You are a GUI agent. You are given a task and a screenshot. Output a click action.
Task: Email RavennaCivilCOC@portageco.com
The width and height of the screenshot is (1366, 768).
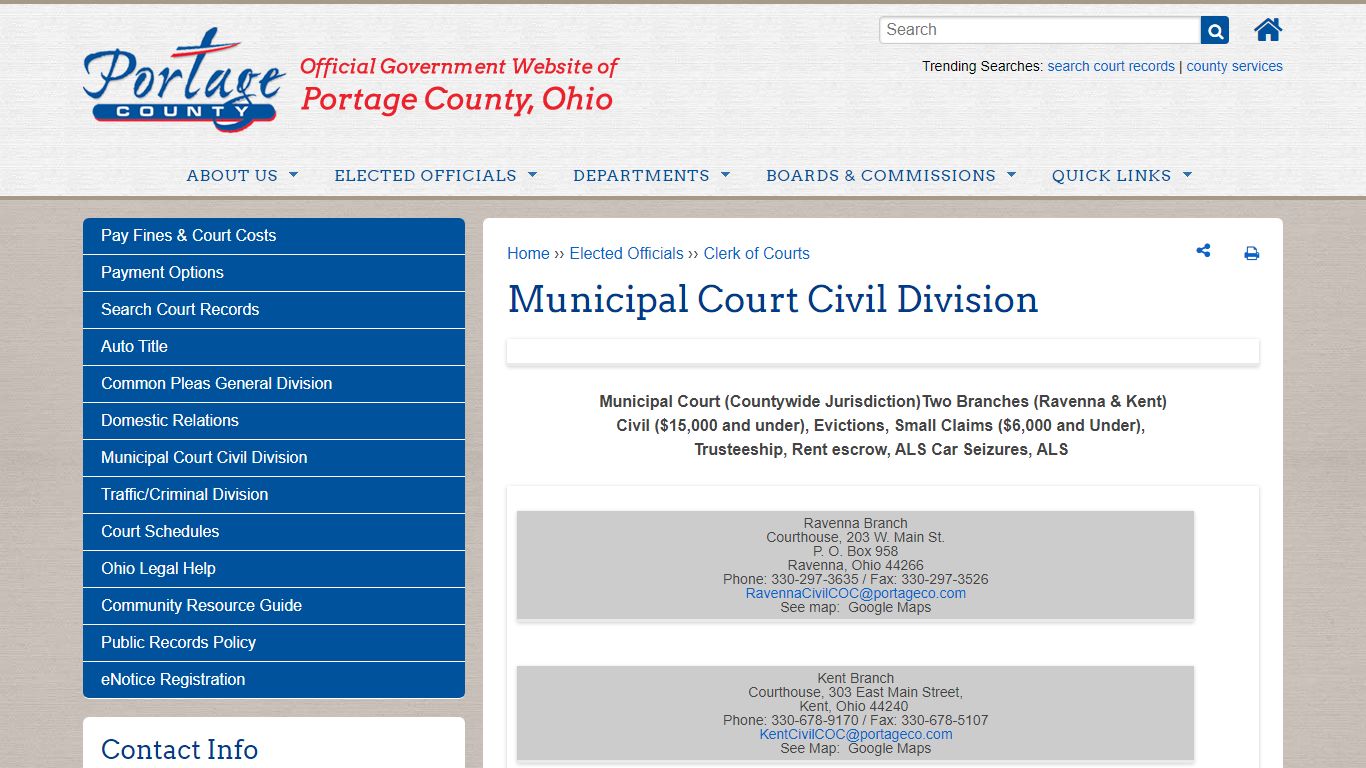(x=856, y=593)
